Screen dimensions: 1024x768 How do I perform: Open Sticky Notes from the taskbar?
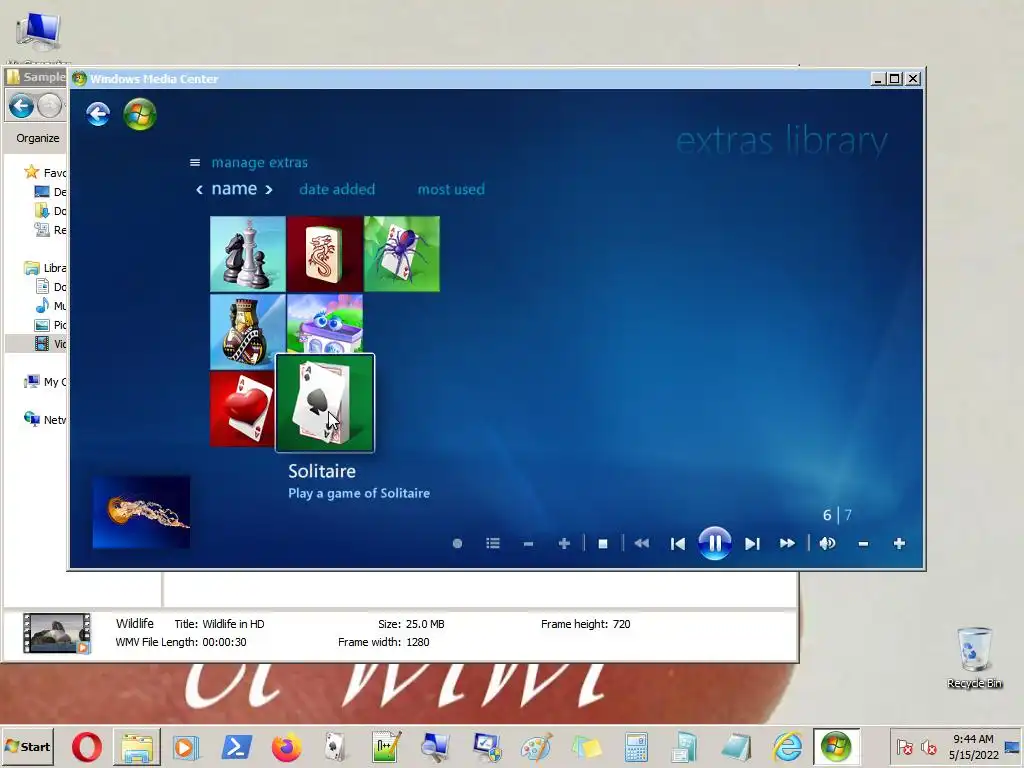(x=586, y=747)
